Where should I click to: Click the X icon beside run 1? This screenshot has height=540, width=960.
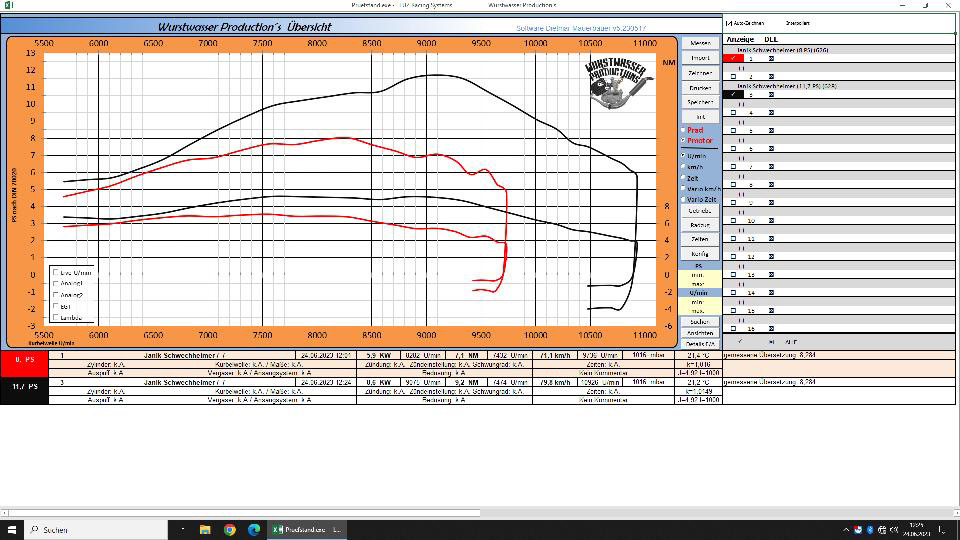coord(771,59)
